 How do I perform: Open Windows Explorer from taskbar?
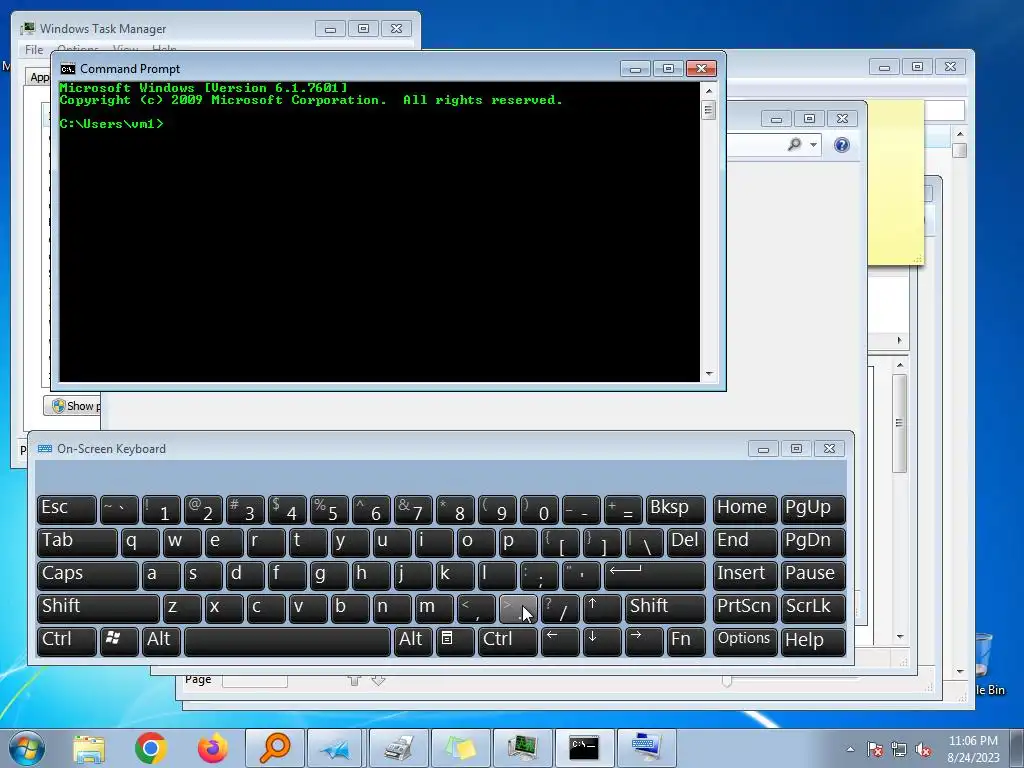(89, 748)
